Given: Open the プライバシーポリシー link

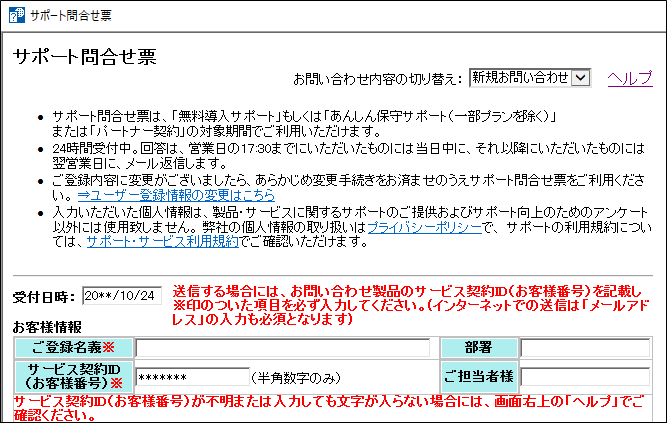Looking at the screenshot, I should coord(424,227).
